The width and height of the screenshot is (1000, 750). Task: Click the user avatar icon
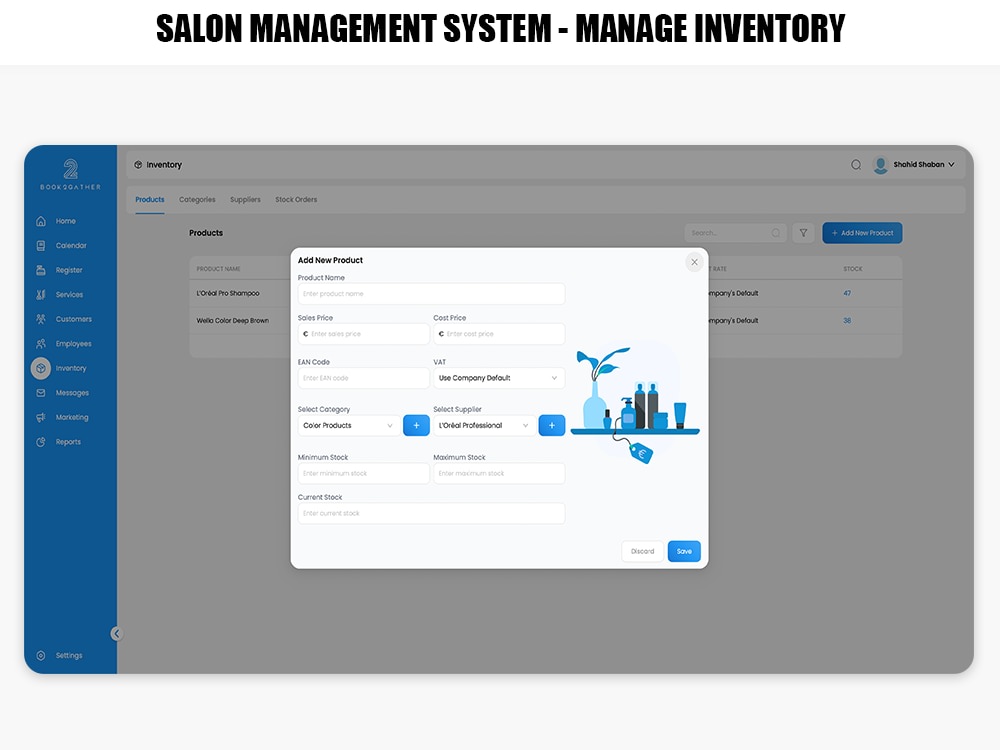point(881,165)
